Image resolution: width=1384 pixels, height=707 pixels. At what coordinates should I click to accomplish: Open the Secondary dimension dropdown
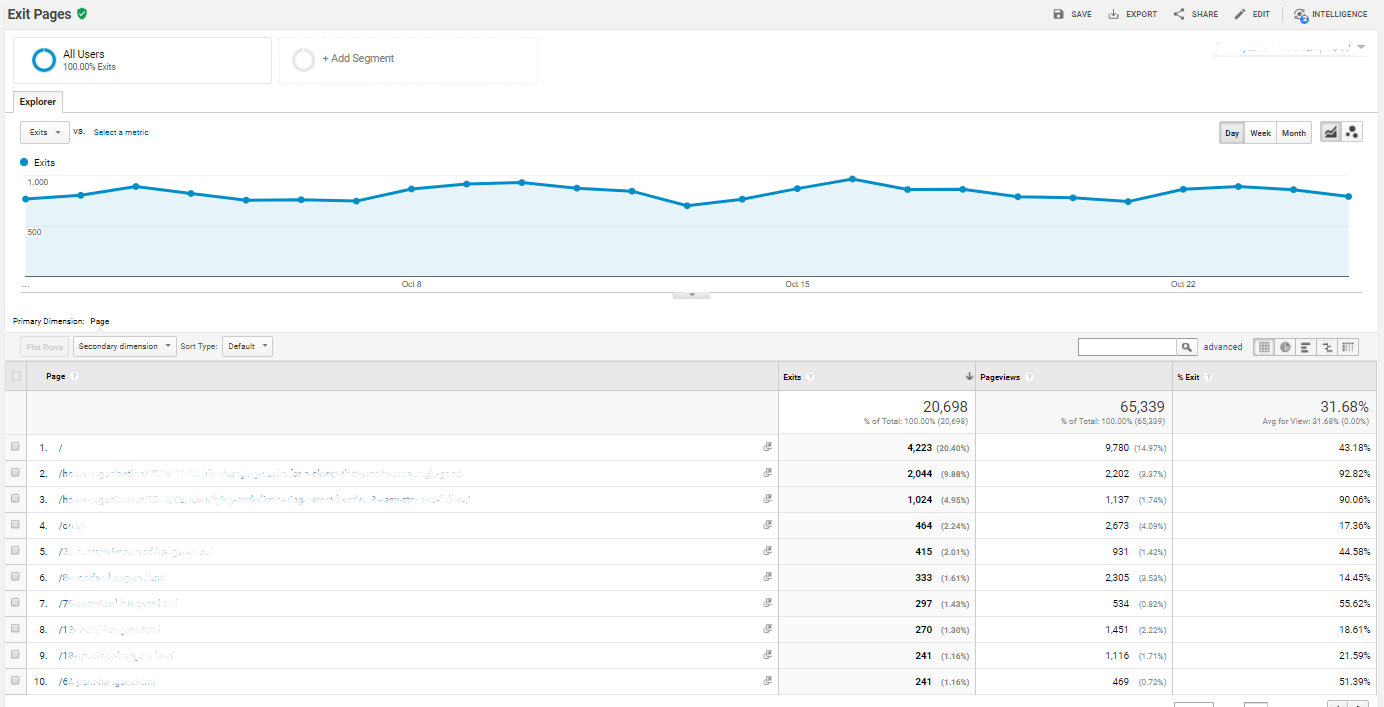[x=124, y=346]
